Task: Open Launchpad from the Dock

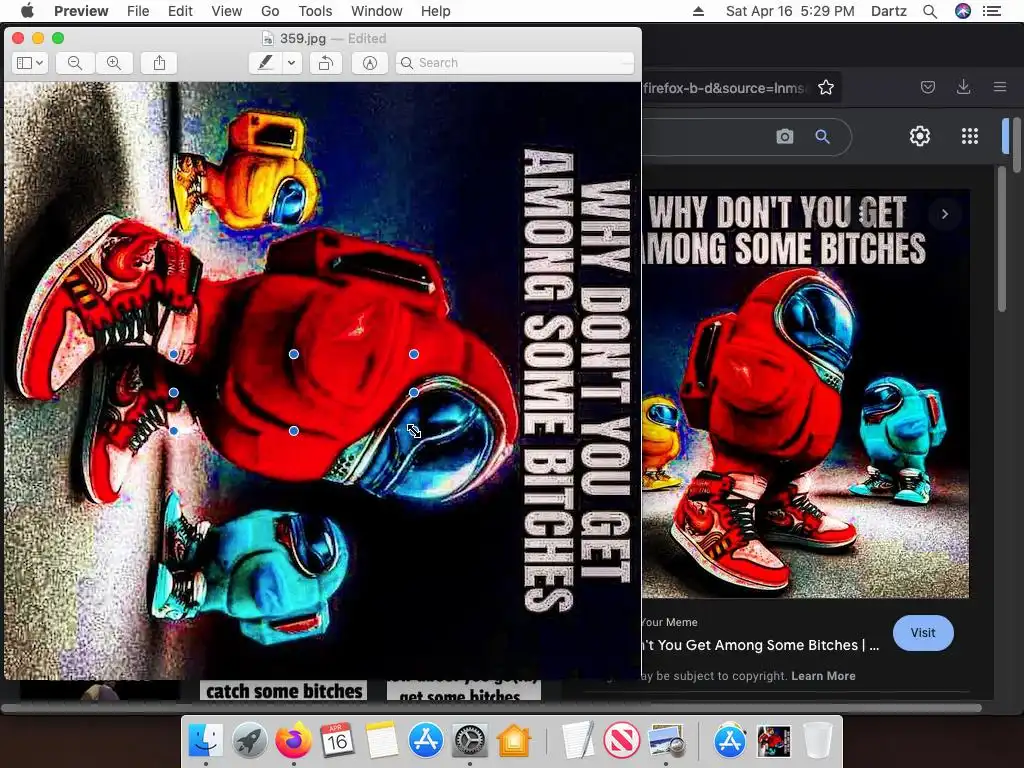Action: [x=249, y=741]
